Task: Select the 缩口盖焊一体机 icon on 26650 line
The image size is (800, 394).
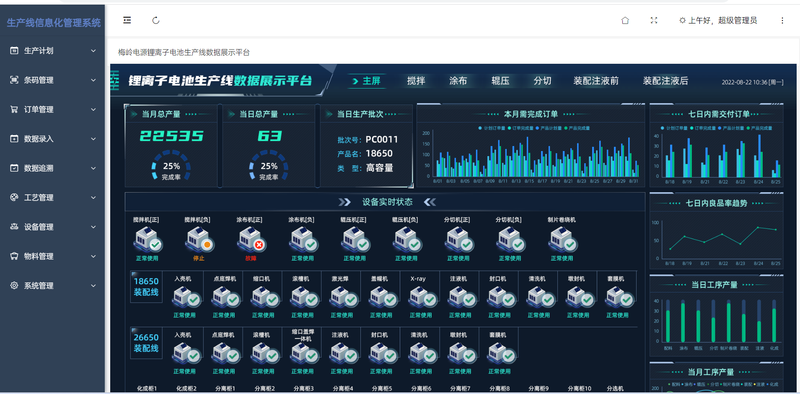Action: [304, 353]
